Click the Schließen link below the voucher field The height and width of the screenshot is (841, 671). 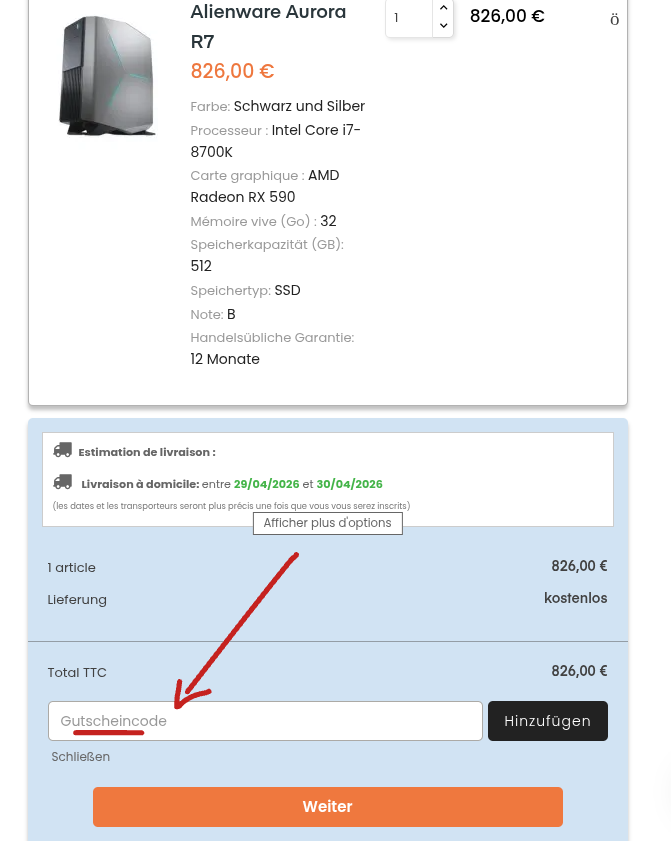point(80,757)
